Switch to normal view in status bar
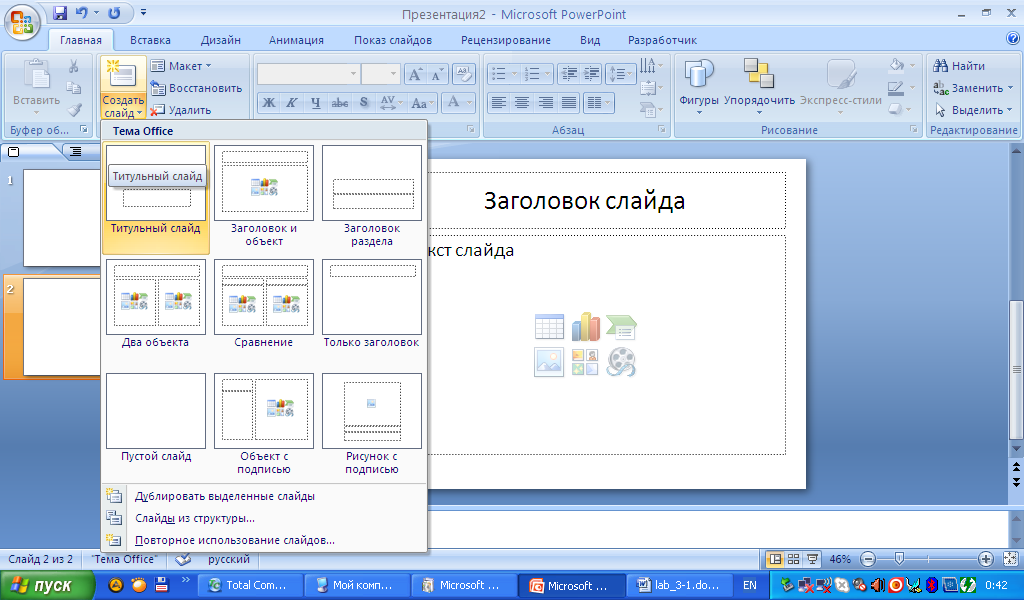The height and width of the screenshot is (600, 1024). click(775, 559)
